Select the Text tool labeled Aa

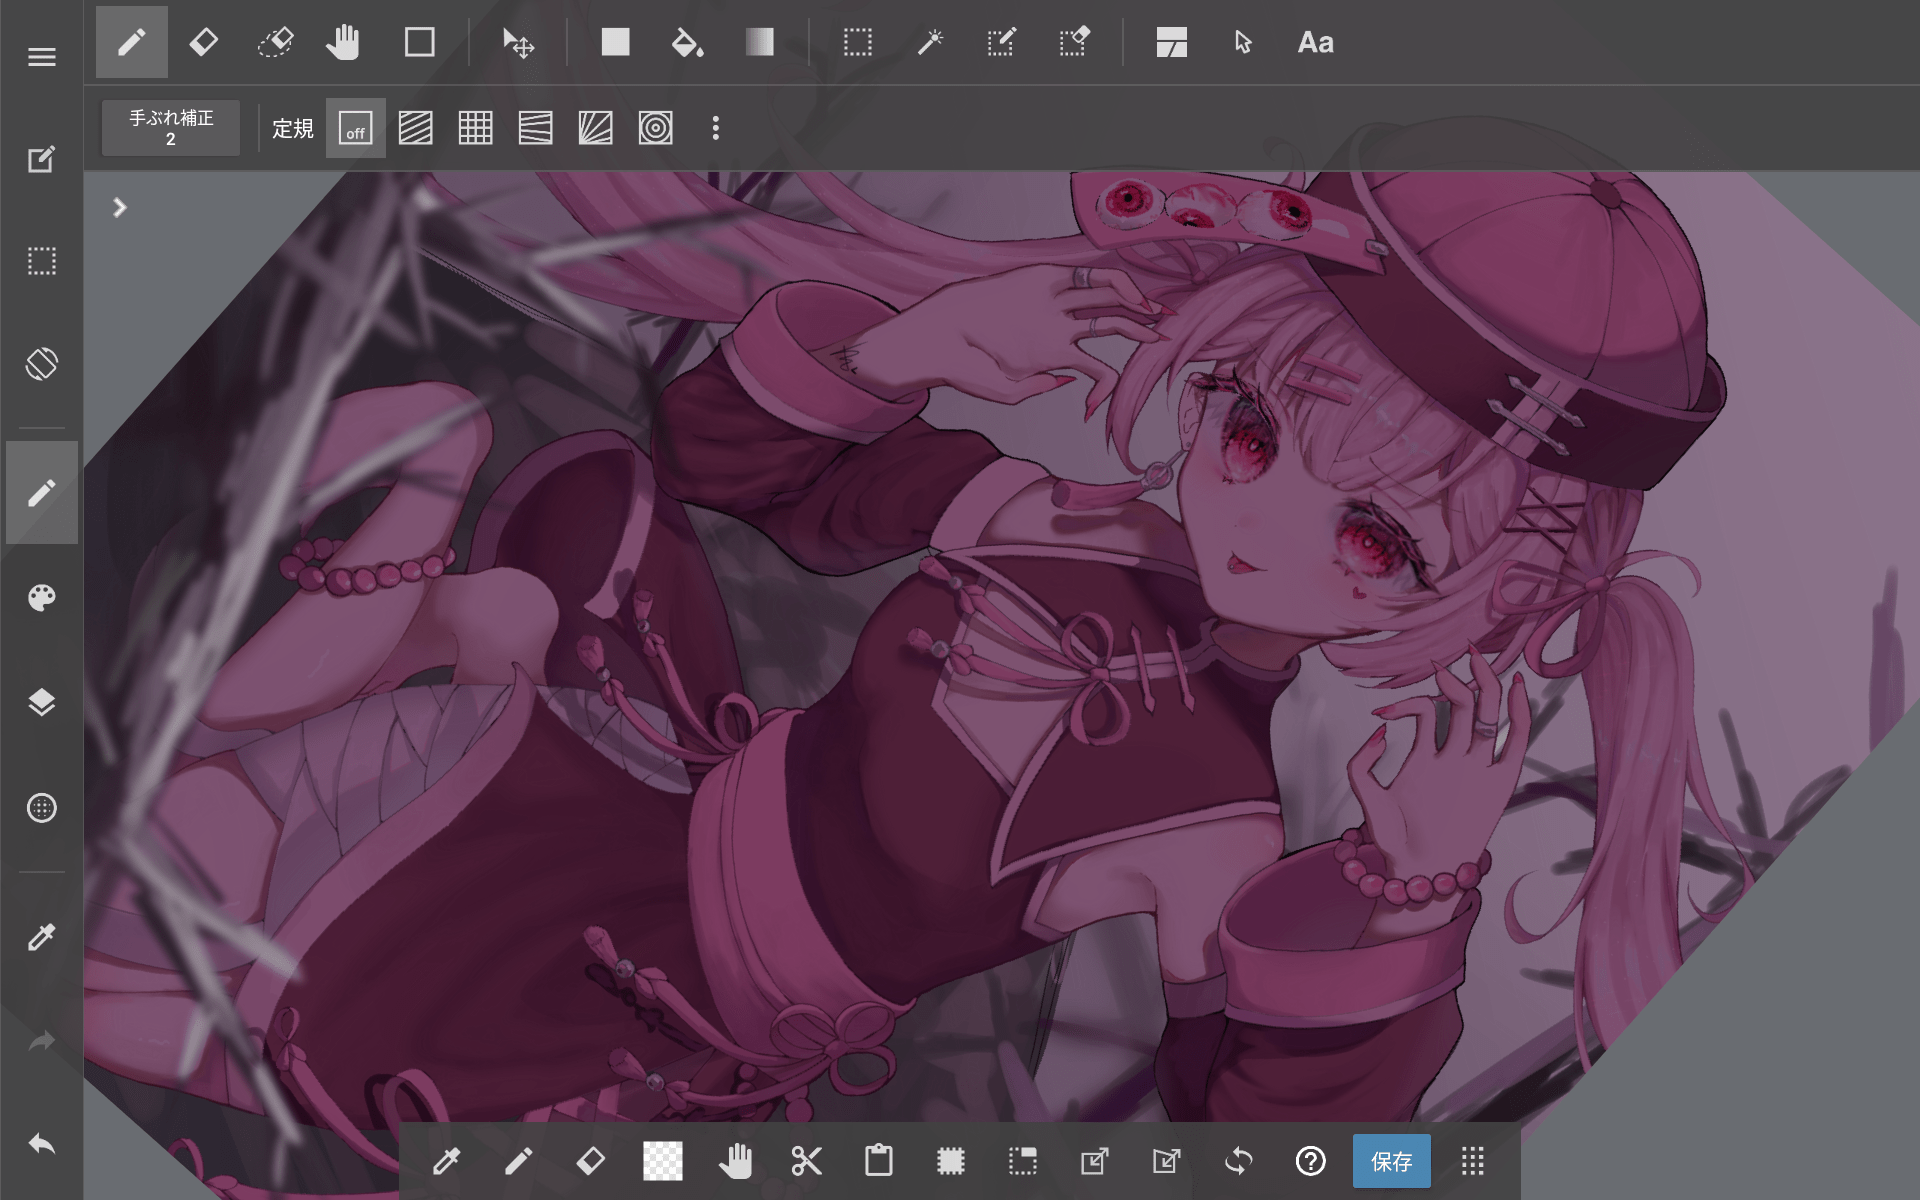(1315, 42)
